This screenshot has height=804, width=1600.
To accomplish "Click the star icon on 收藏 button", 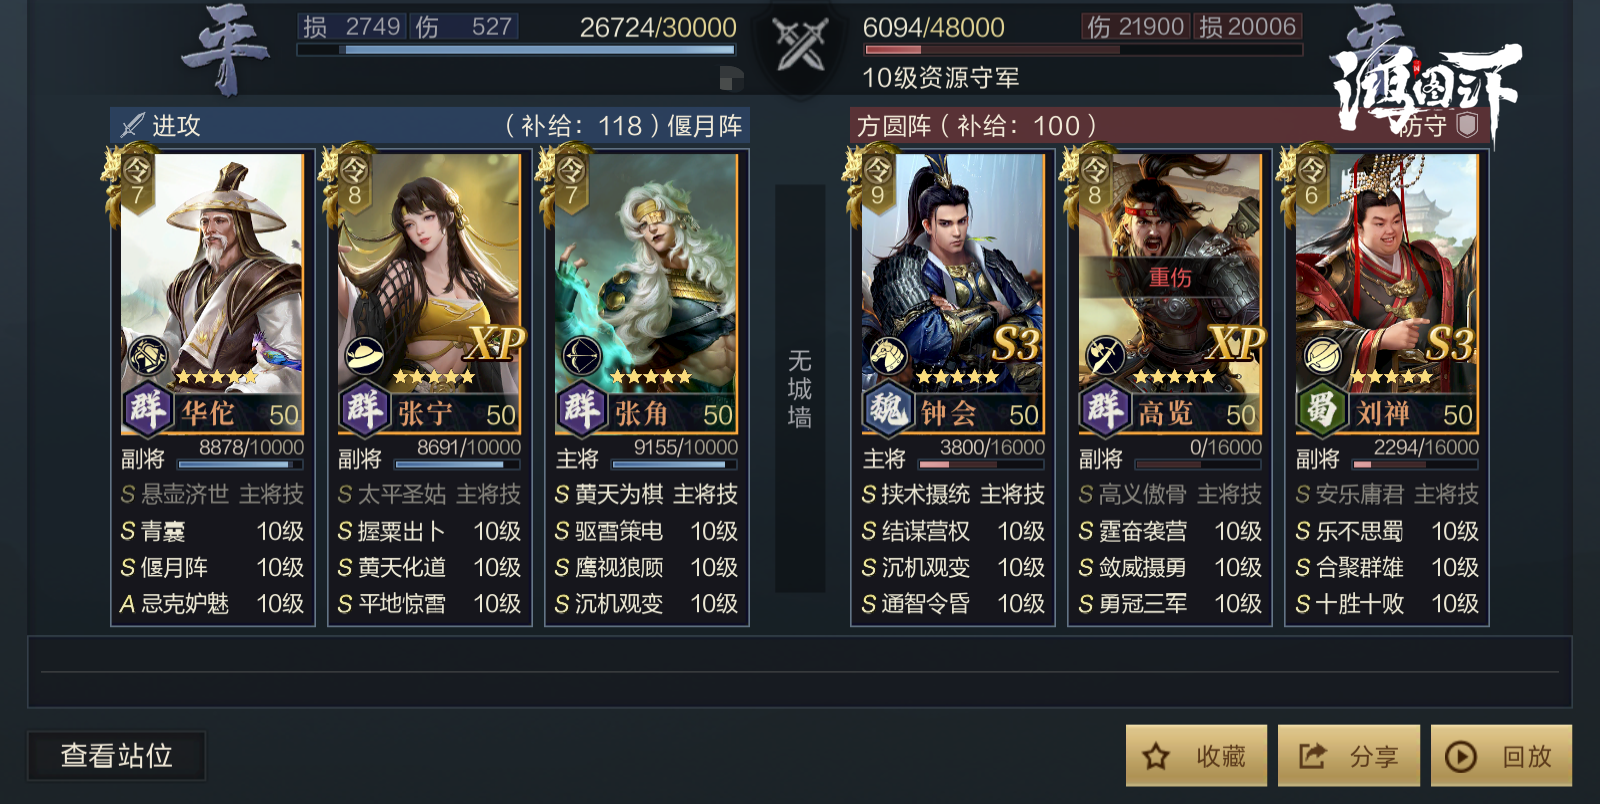I will point(1156,756).
